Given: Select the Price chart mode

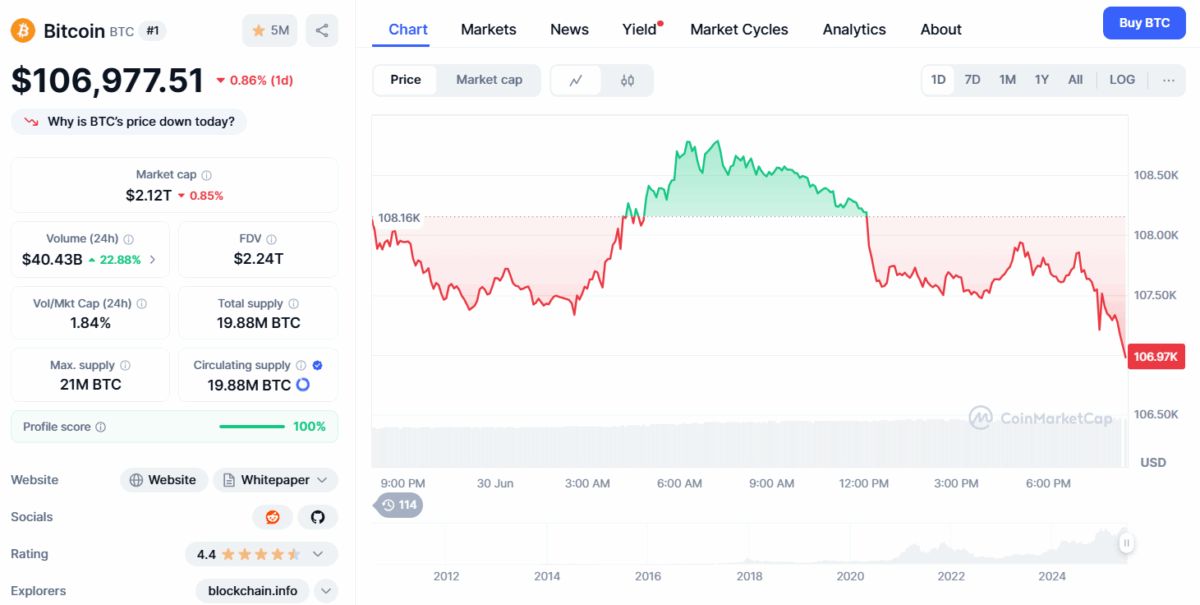Looking at the screenshot, I should click(405, 80).
